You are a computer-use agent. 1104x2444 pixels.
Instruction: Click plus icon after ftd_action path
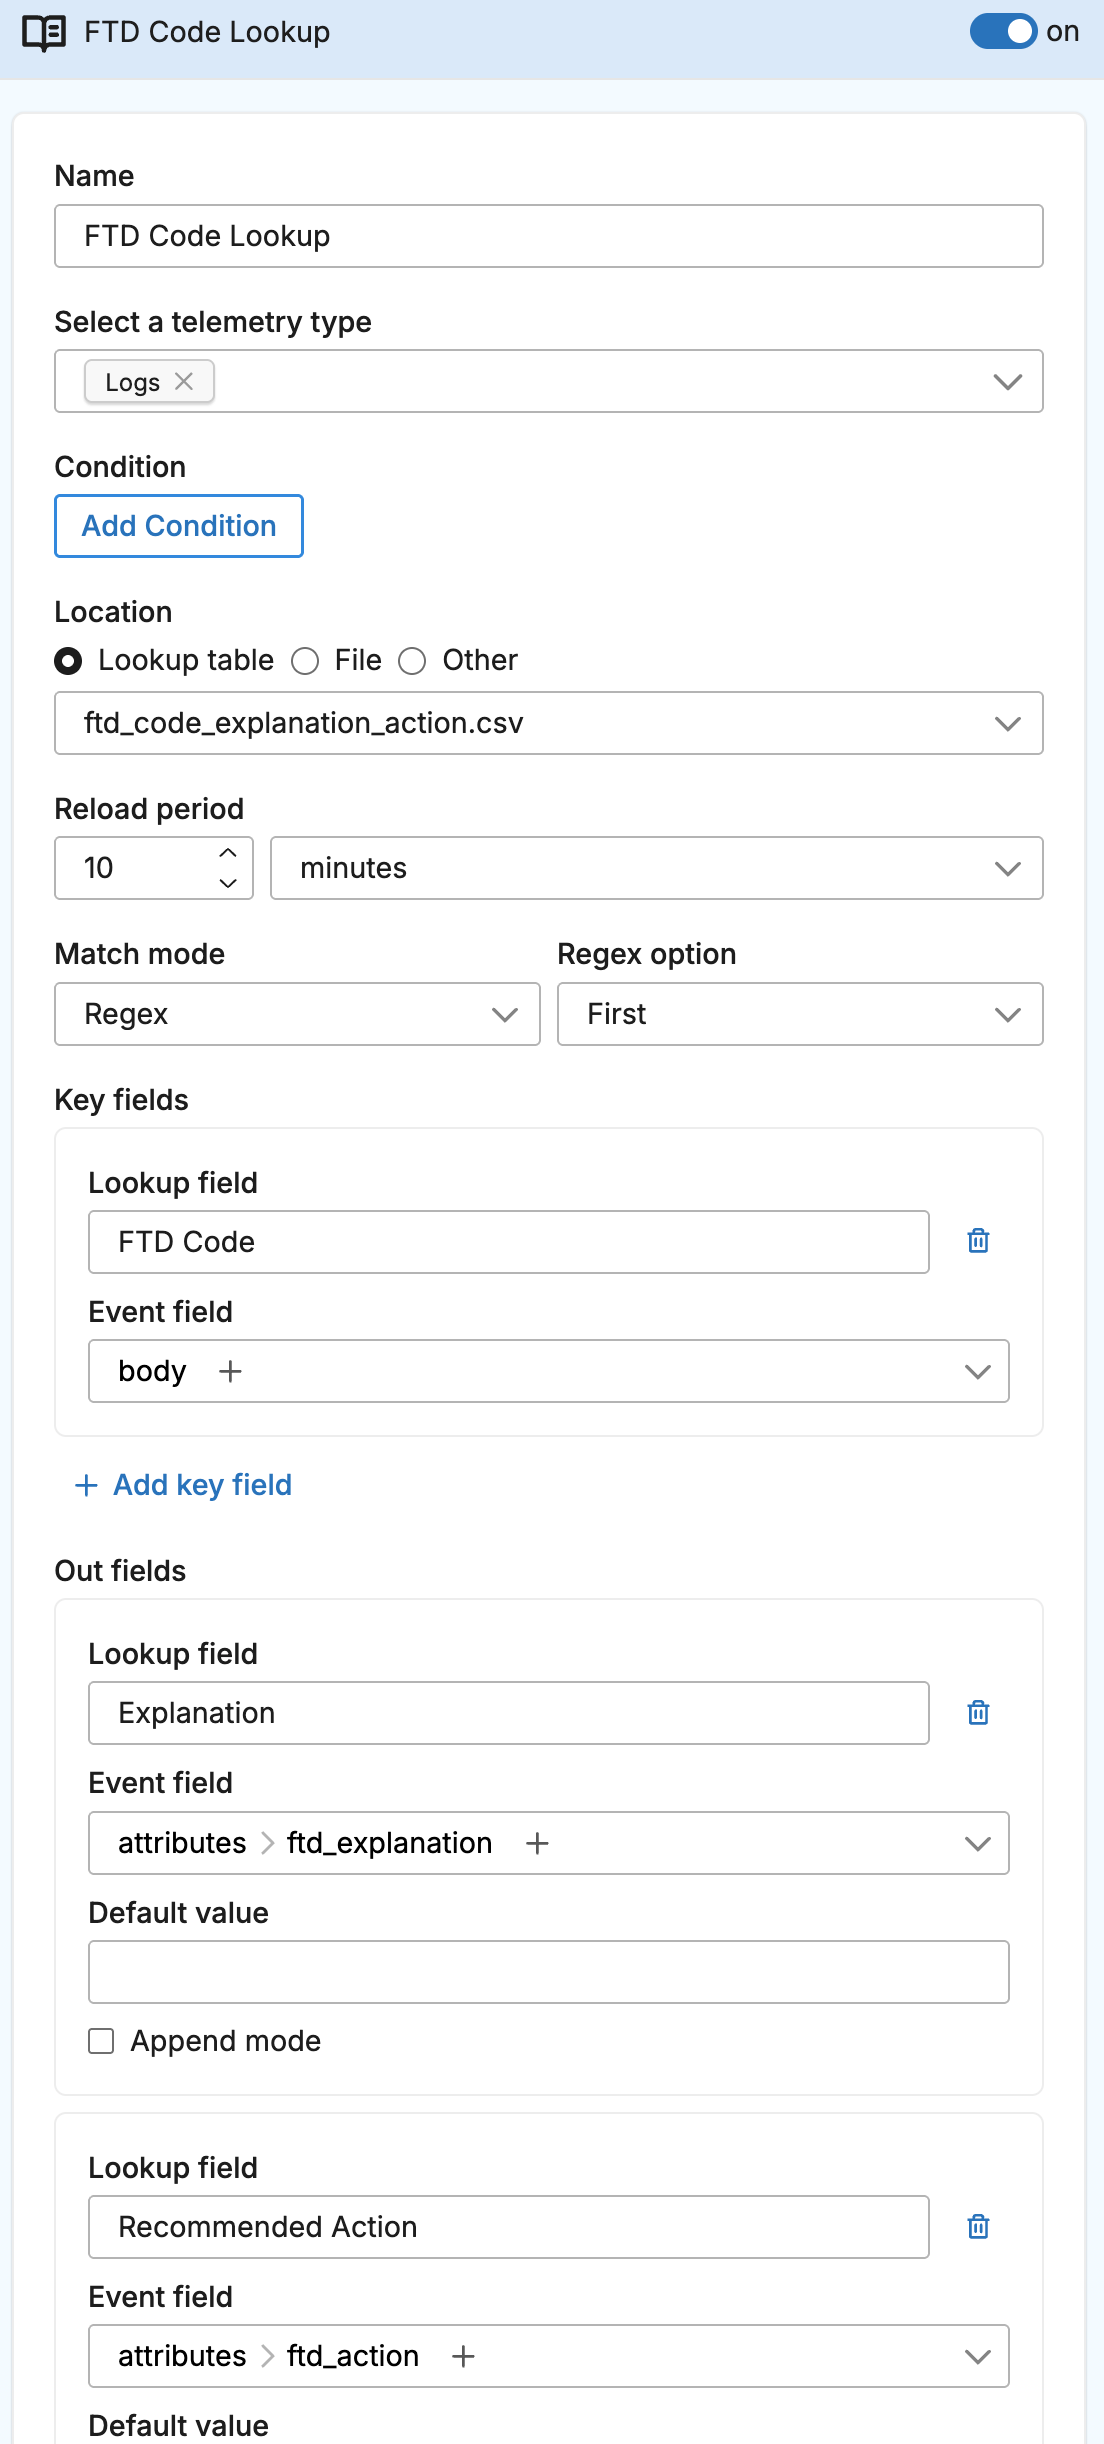(463, 2357)
